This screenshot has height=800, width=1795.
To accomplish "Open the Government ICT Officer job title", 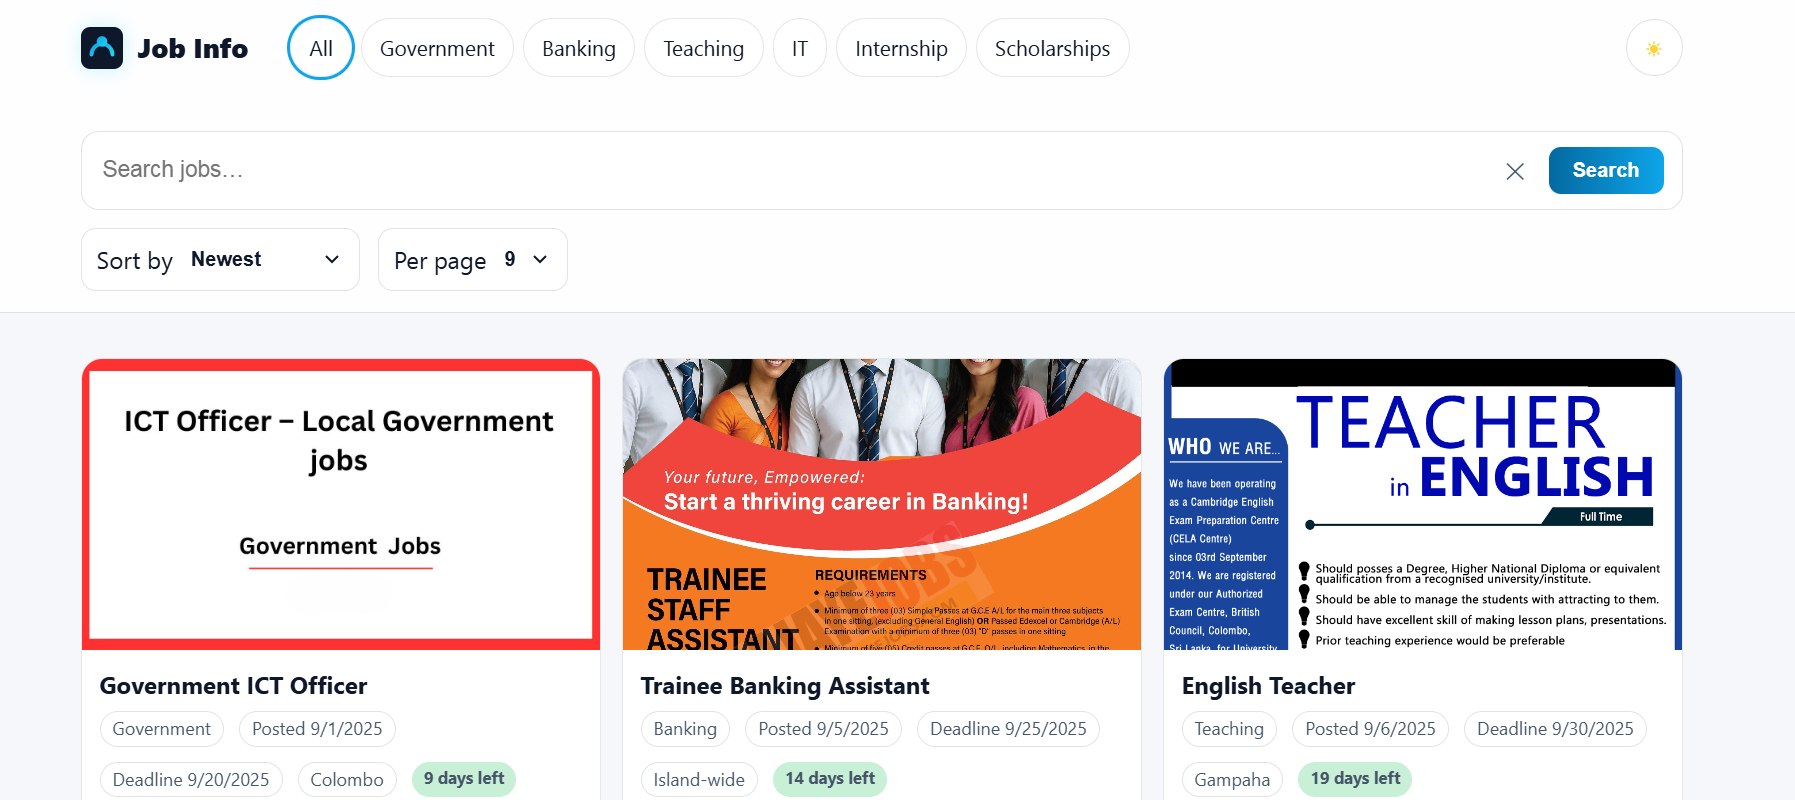I will tap(234, 686).
